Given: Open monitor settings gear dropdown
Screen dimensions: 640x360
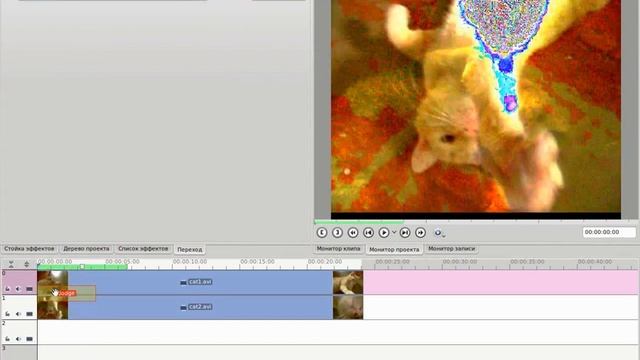Looking at the screenshot, I should 440,233.
